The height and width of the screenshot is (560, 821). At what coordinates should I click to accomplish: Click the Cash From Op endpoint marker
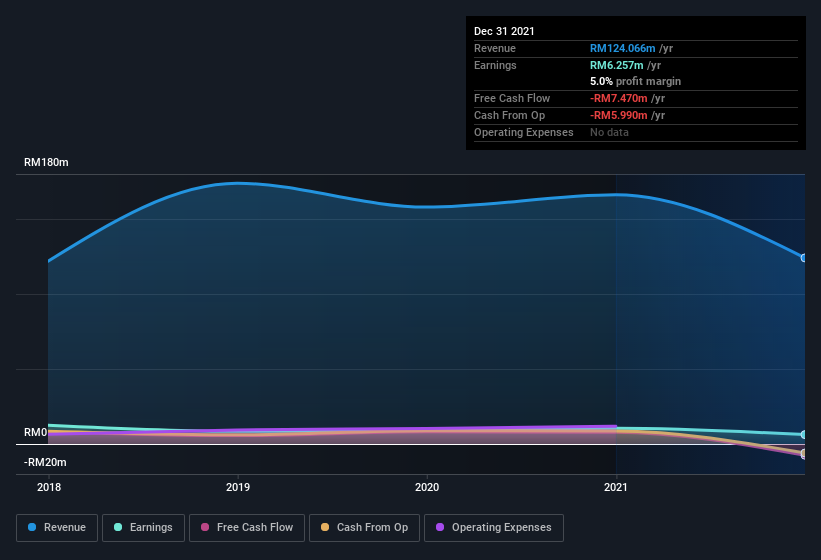click(x=804, y=453)
